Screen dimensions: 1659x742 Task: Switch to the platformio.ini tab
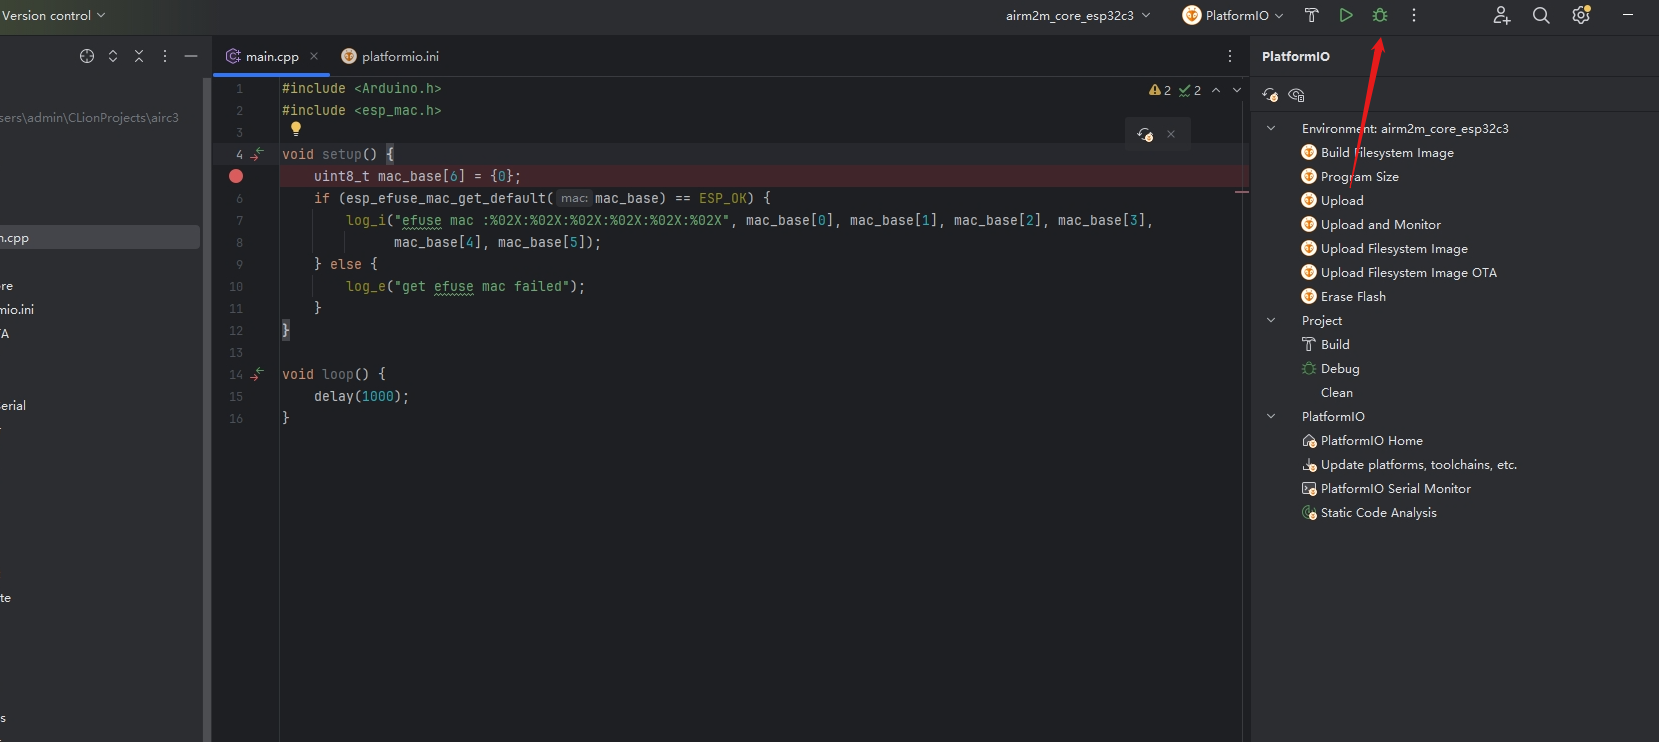click(x=390, y=57)
